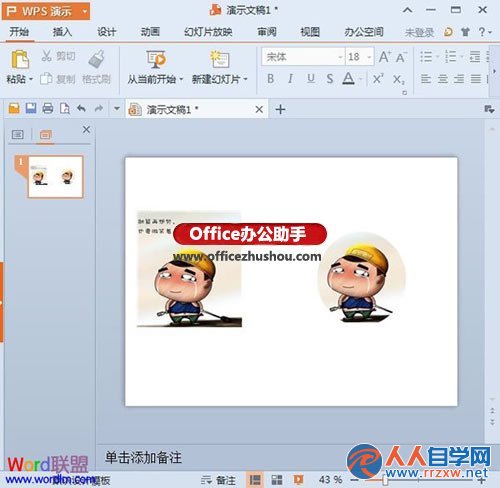Toggle Bold formatting

click(x=271, y=79)
